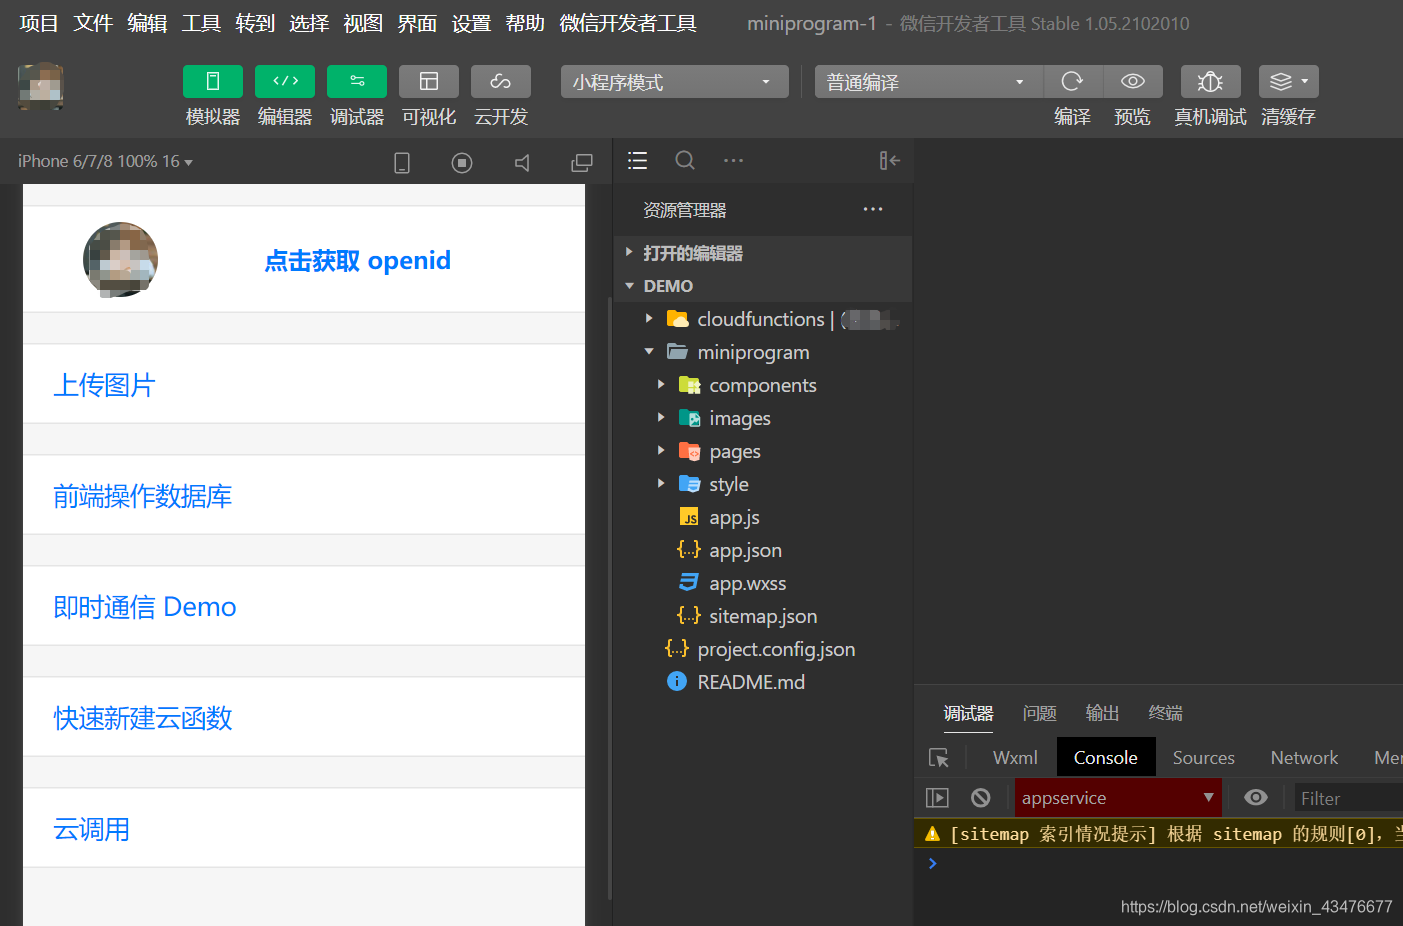Open the 帮助 menu
This screenshot has height=926, width=1403.
[525, 23]
